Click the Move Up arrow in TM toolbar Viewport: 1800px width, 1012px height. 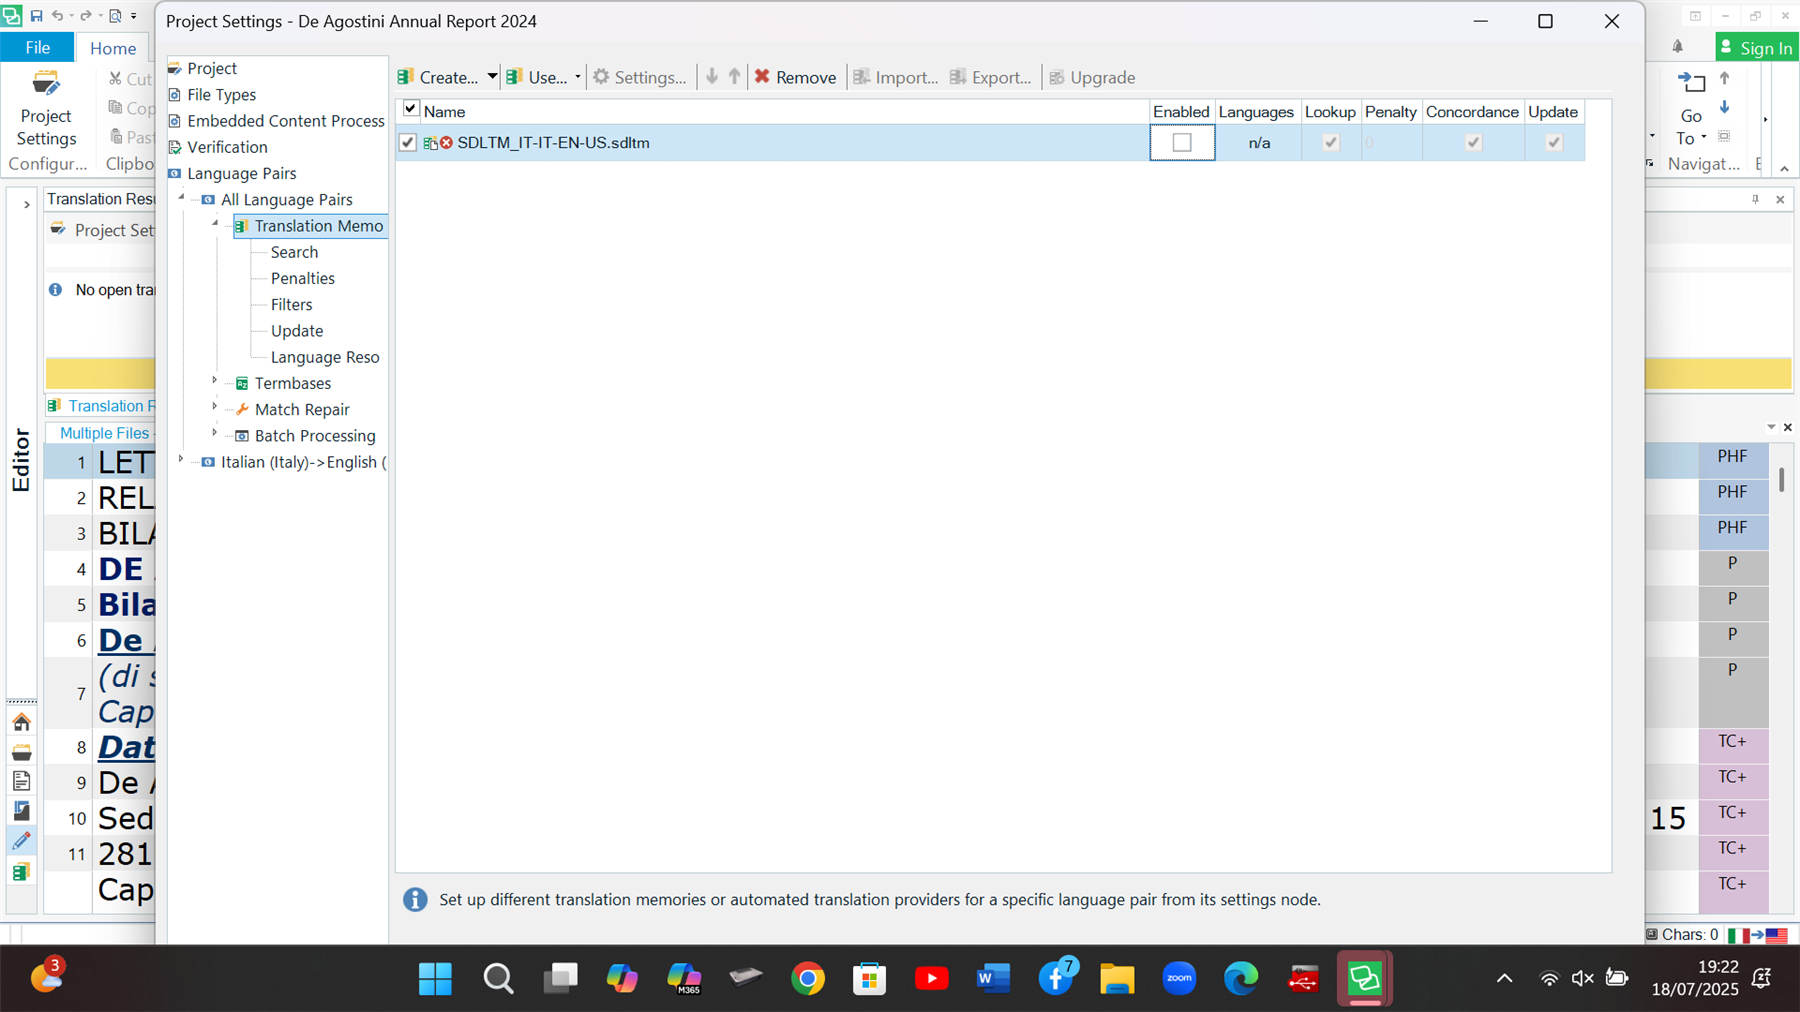coord(734,77)
